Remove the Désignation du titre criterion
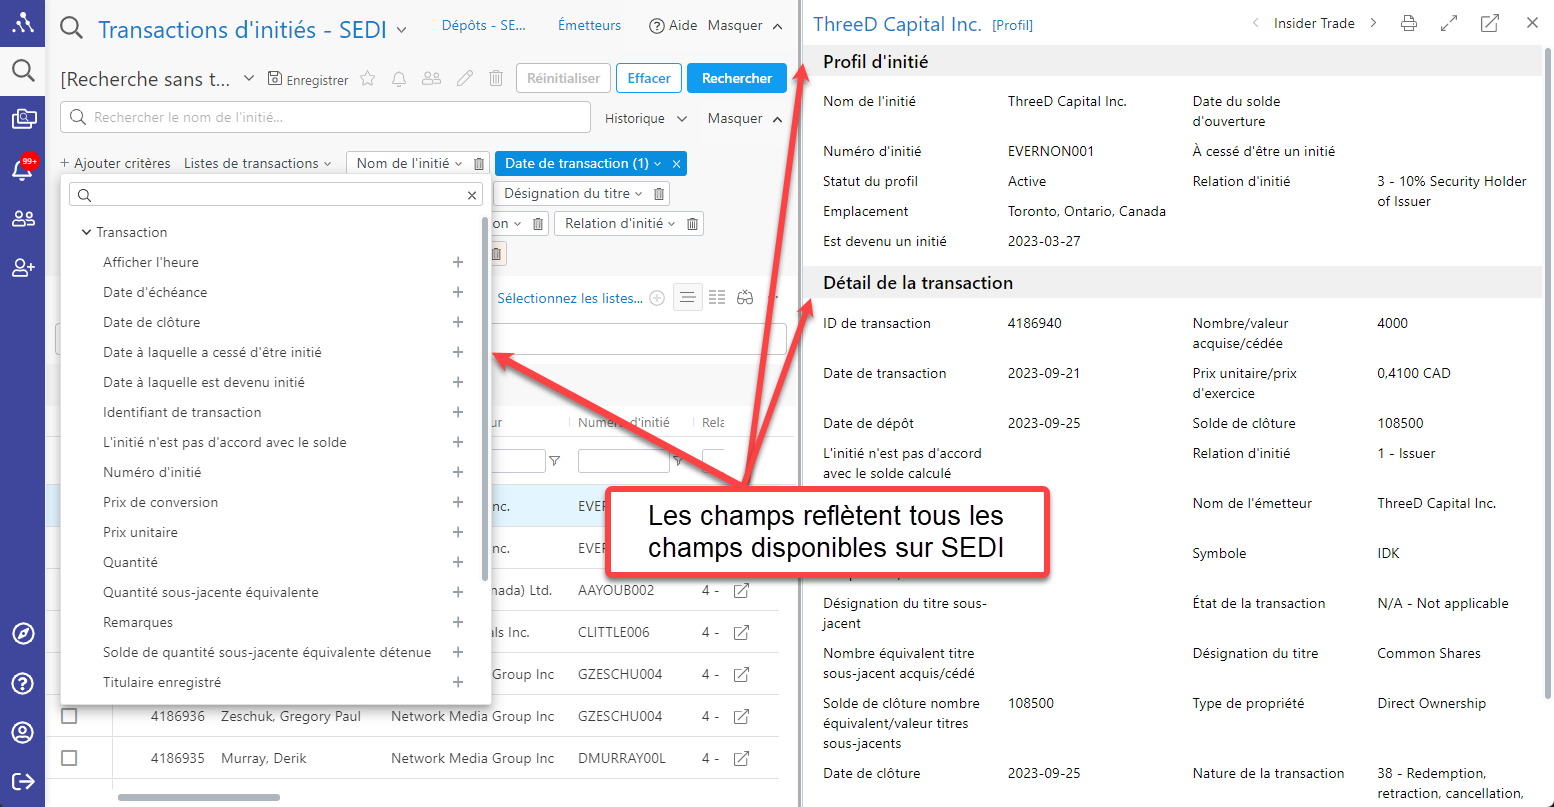The image size is (1554, 807). coord(658,194)
